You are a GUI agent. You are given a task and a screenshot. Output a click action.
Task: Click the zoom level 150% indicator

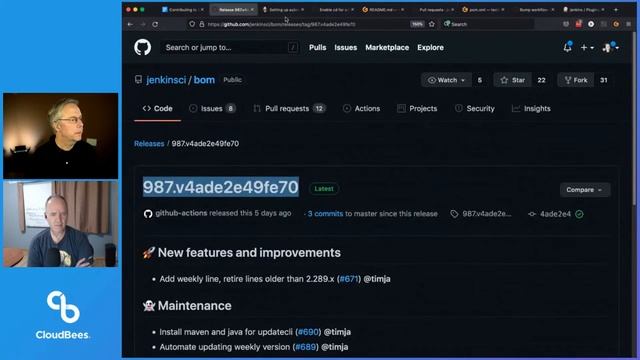(x=417, y=24)
